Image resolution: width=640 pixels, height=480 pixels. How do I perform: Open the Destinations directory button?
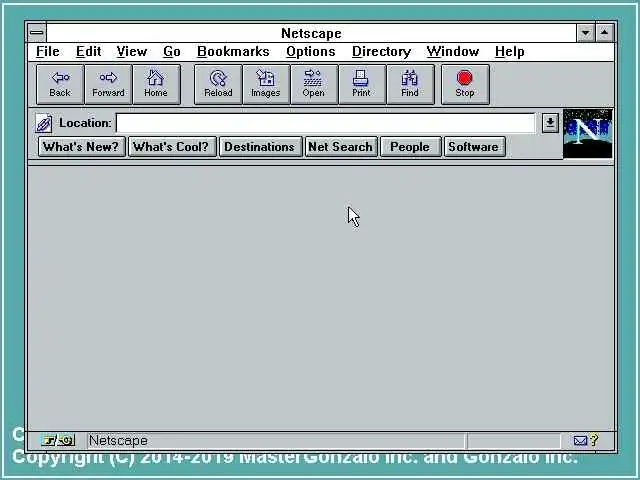pos(260,147)
